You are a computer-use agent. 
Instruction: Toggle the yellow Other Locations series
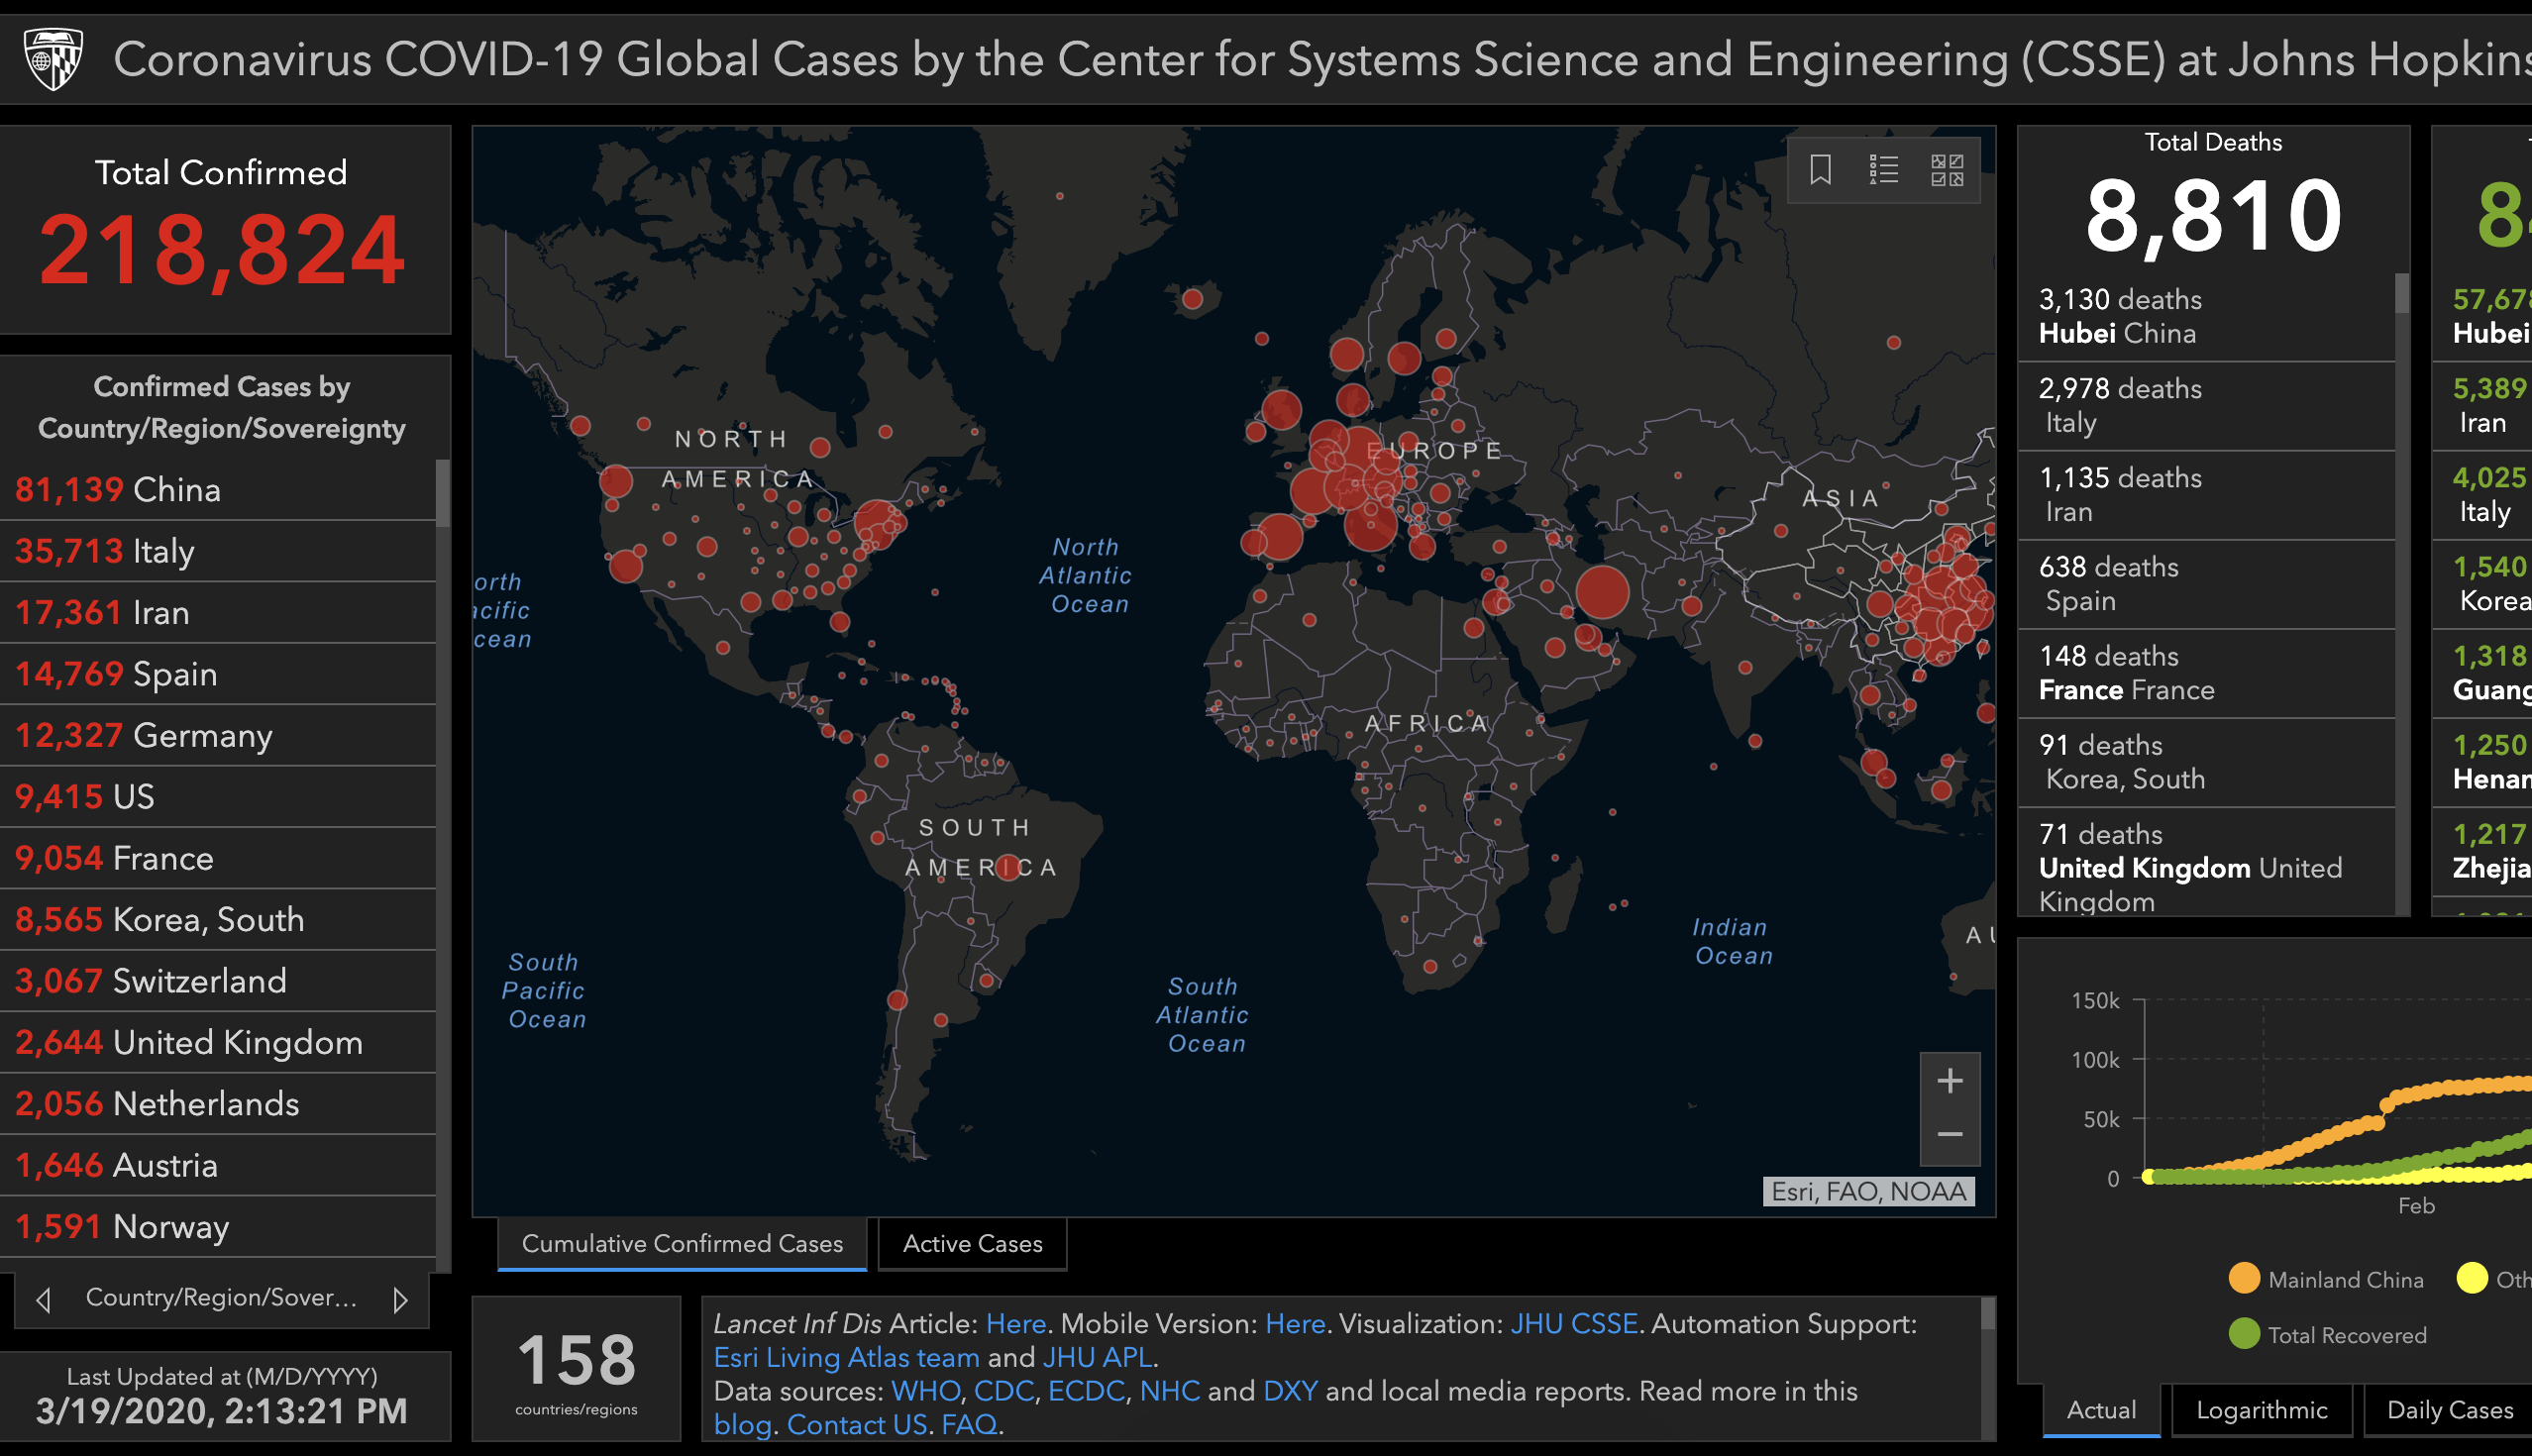2472,1279
